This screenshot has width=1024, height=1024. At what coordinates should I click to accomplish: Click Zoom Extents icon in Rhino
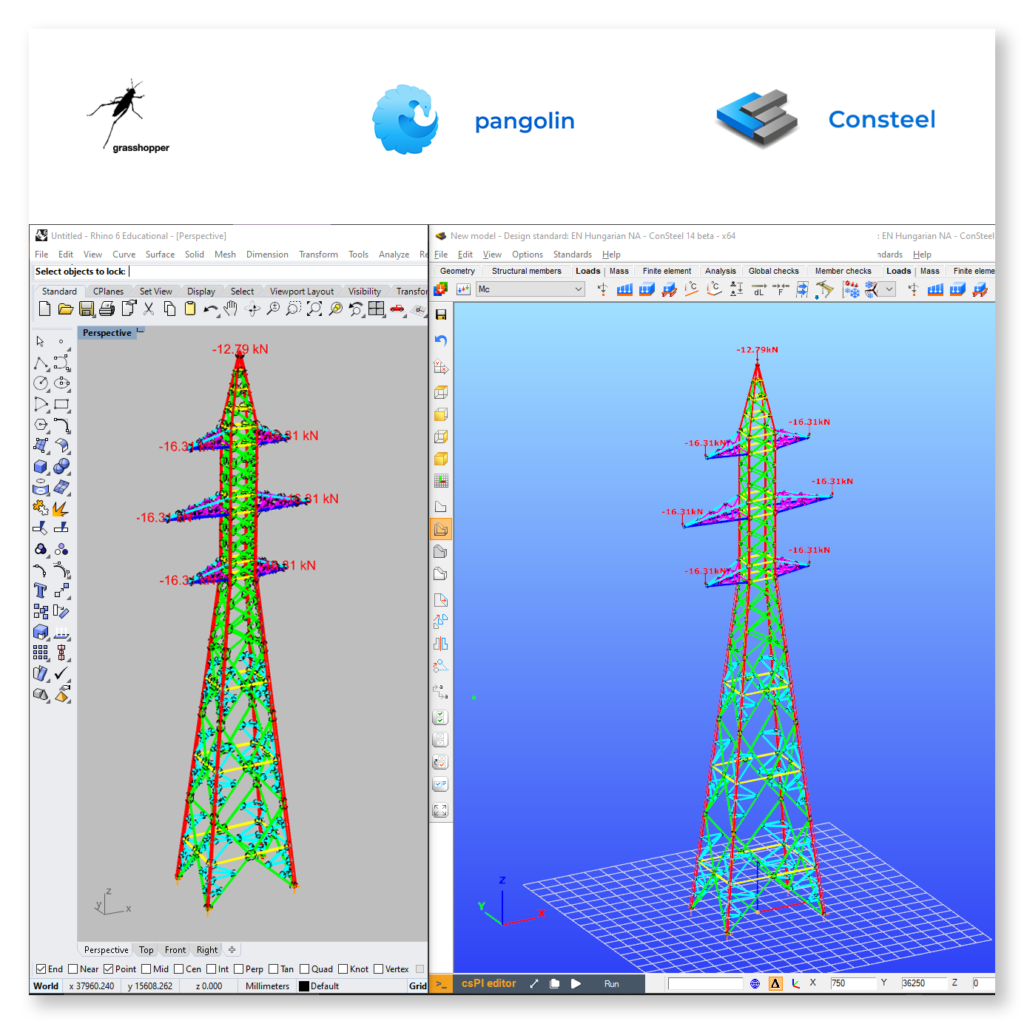pos(315,309)
